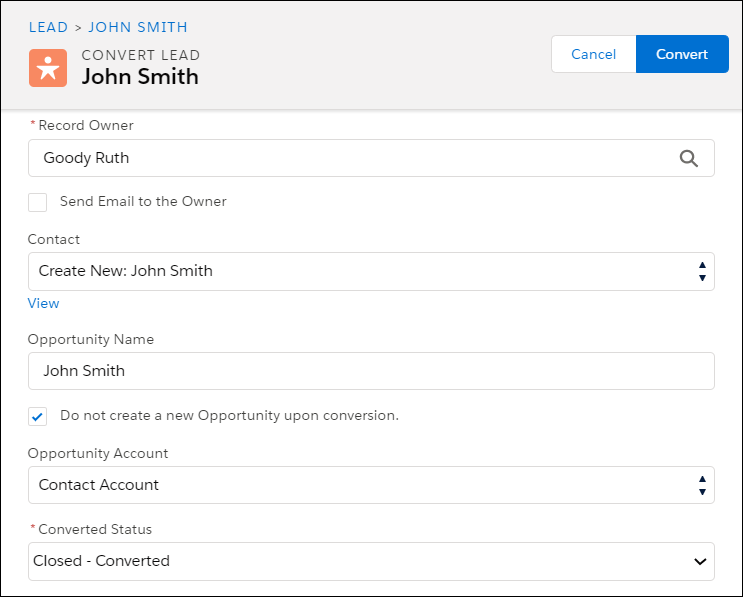Click the Converted Status label
Viewport: 743px width, 597px height.
[x=95, y=529]
